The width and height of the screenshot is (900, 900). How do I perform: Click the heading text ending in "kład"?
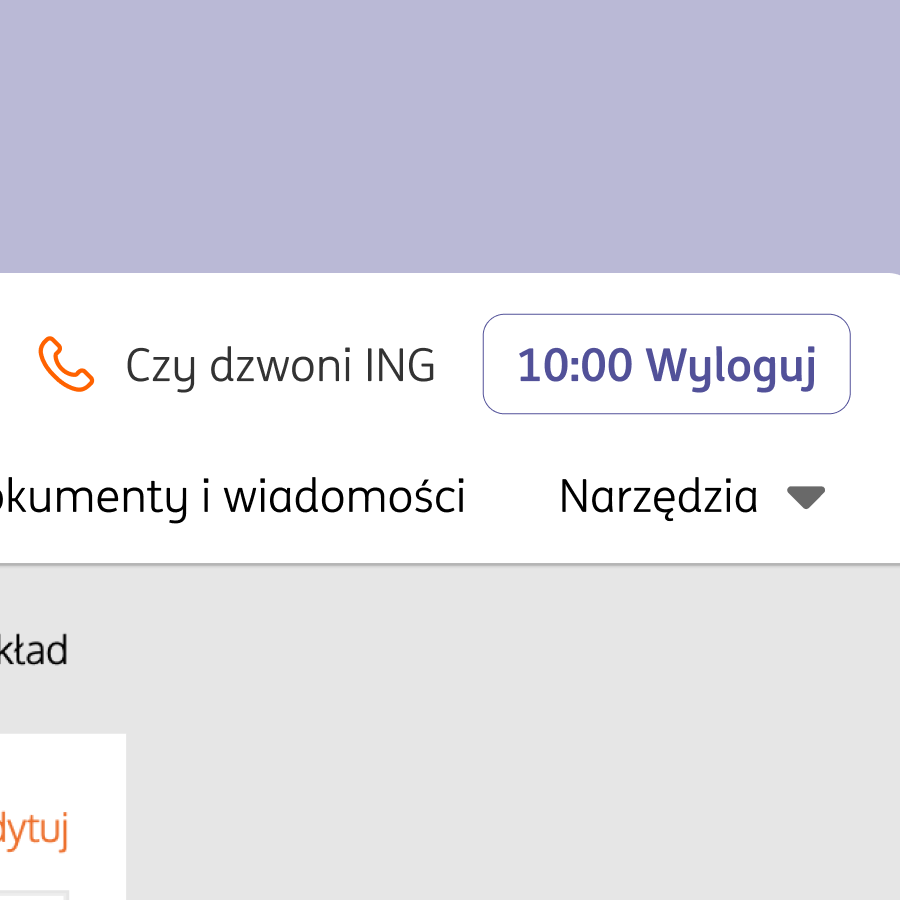34,651
